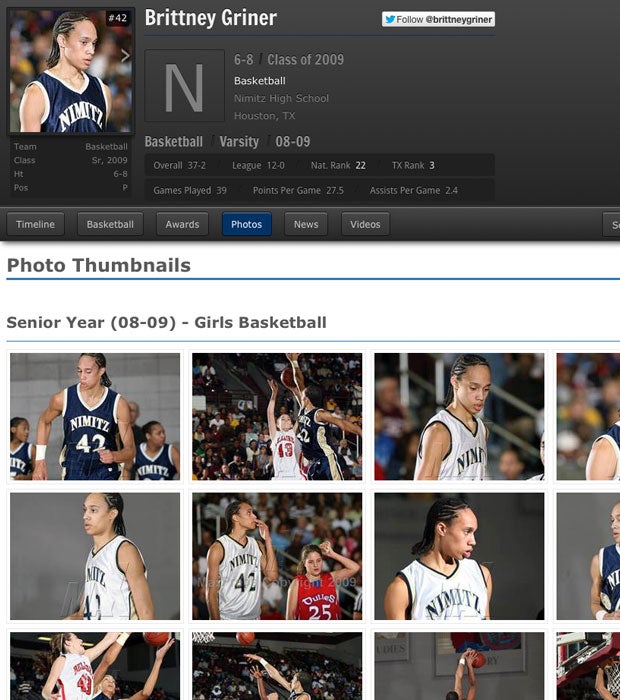This screenshot has width=620, height=700.
Task: Click the Overall 37-2 record
Action: (179, 165)
